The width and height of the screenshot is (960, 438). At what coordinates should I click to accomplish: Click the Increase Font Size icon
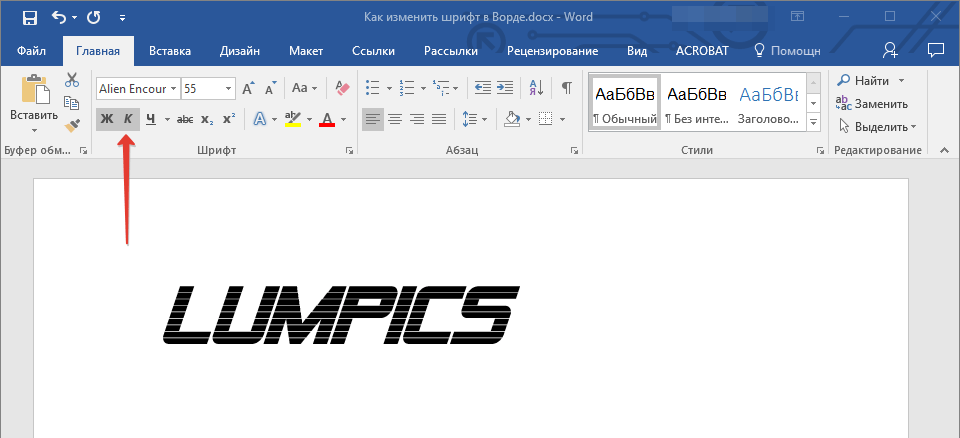[249, 88]
